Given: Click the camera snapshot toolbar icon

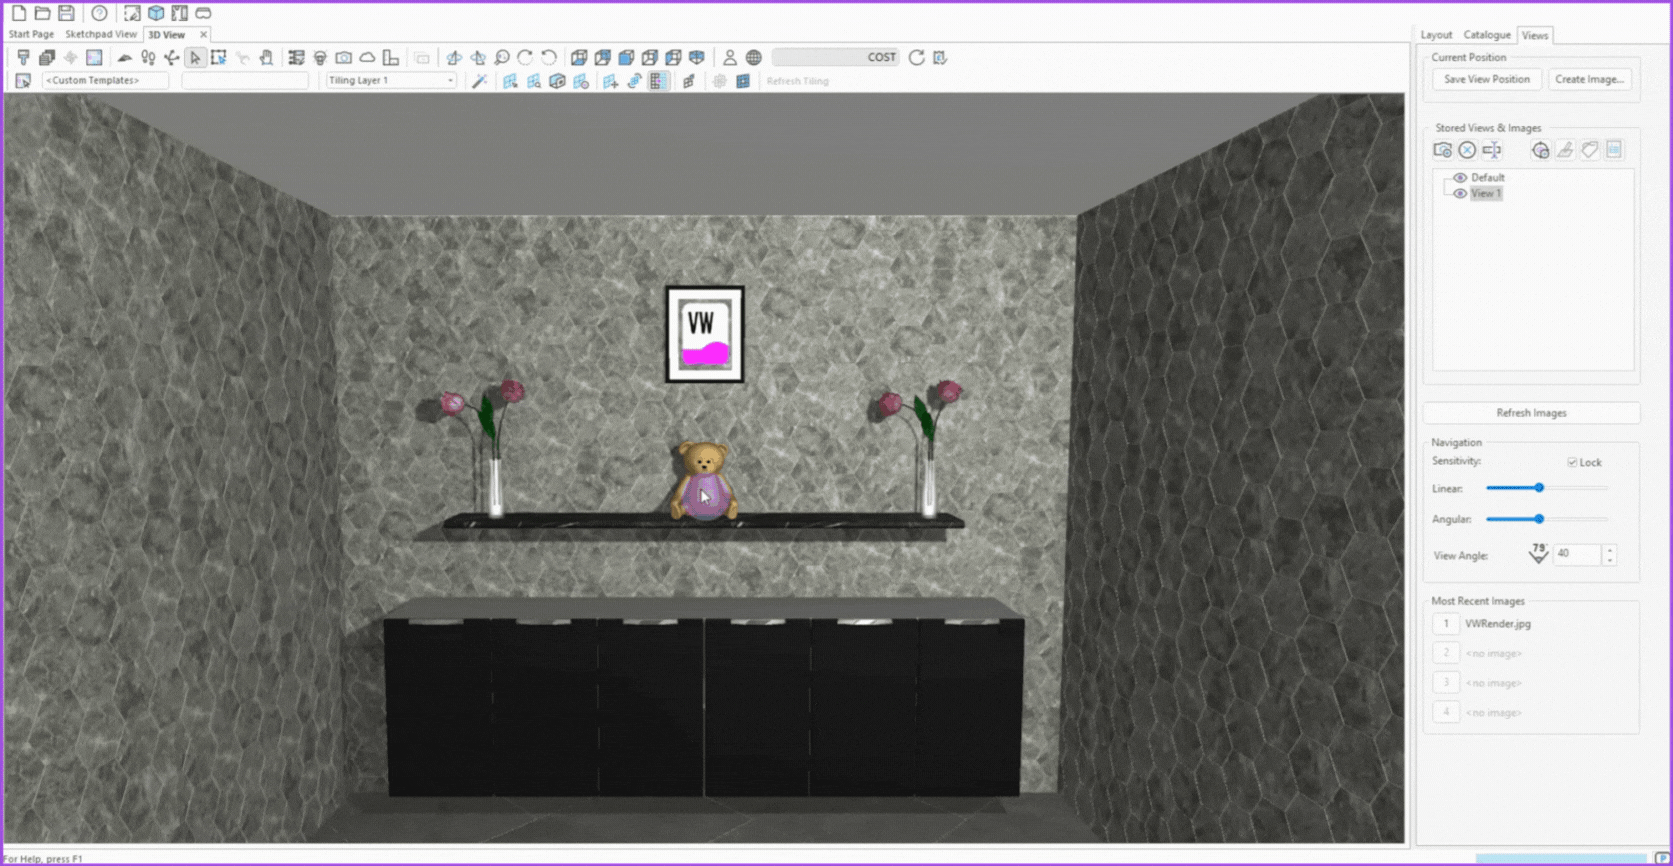Looking at the screenshot, I should (343, 58).
